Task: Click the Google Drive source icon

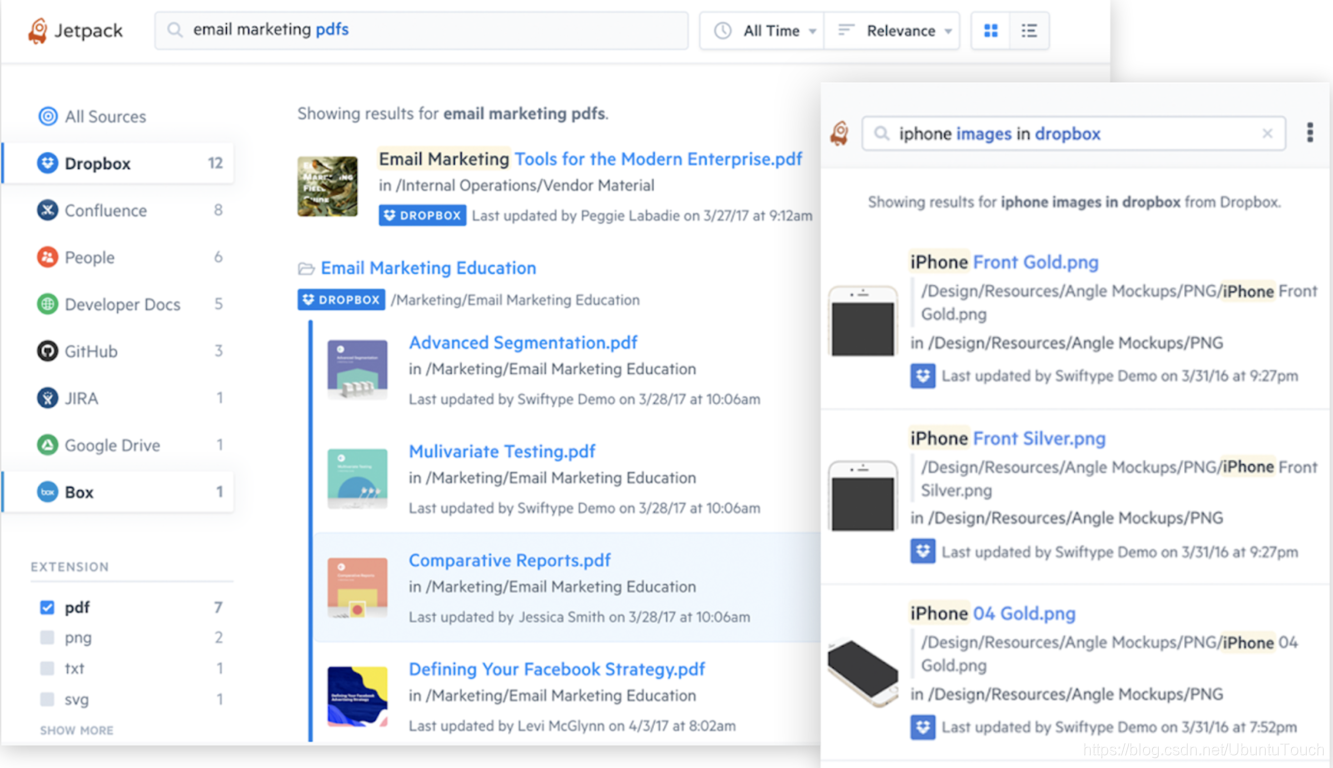Action: pos(47,445)
